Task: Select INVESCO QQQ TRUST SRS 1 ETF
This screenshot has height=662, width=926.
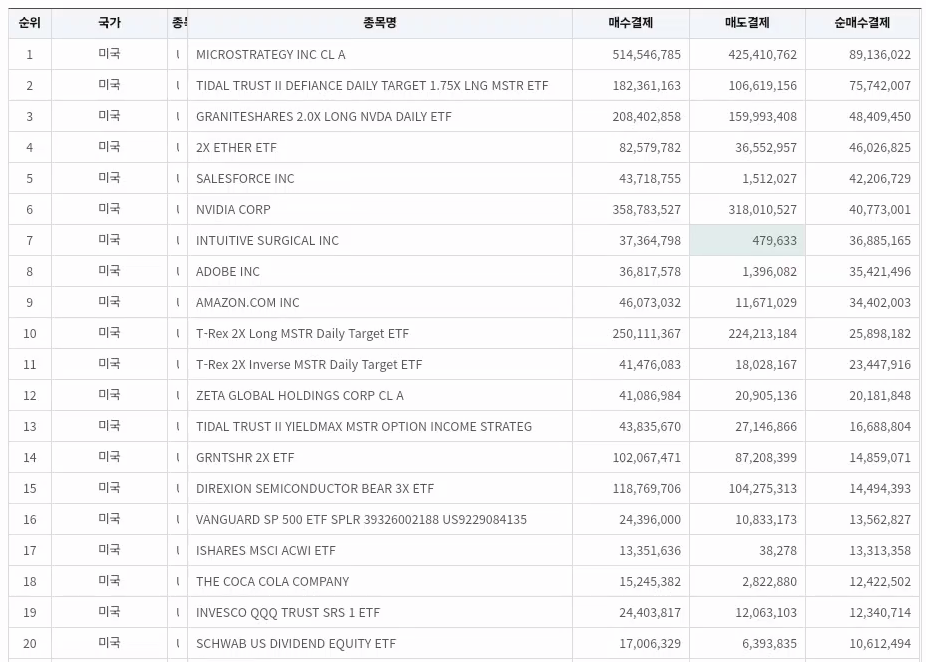Action: (288, 613)
